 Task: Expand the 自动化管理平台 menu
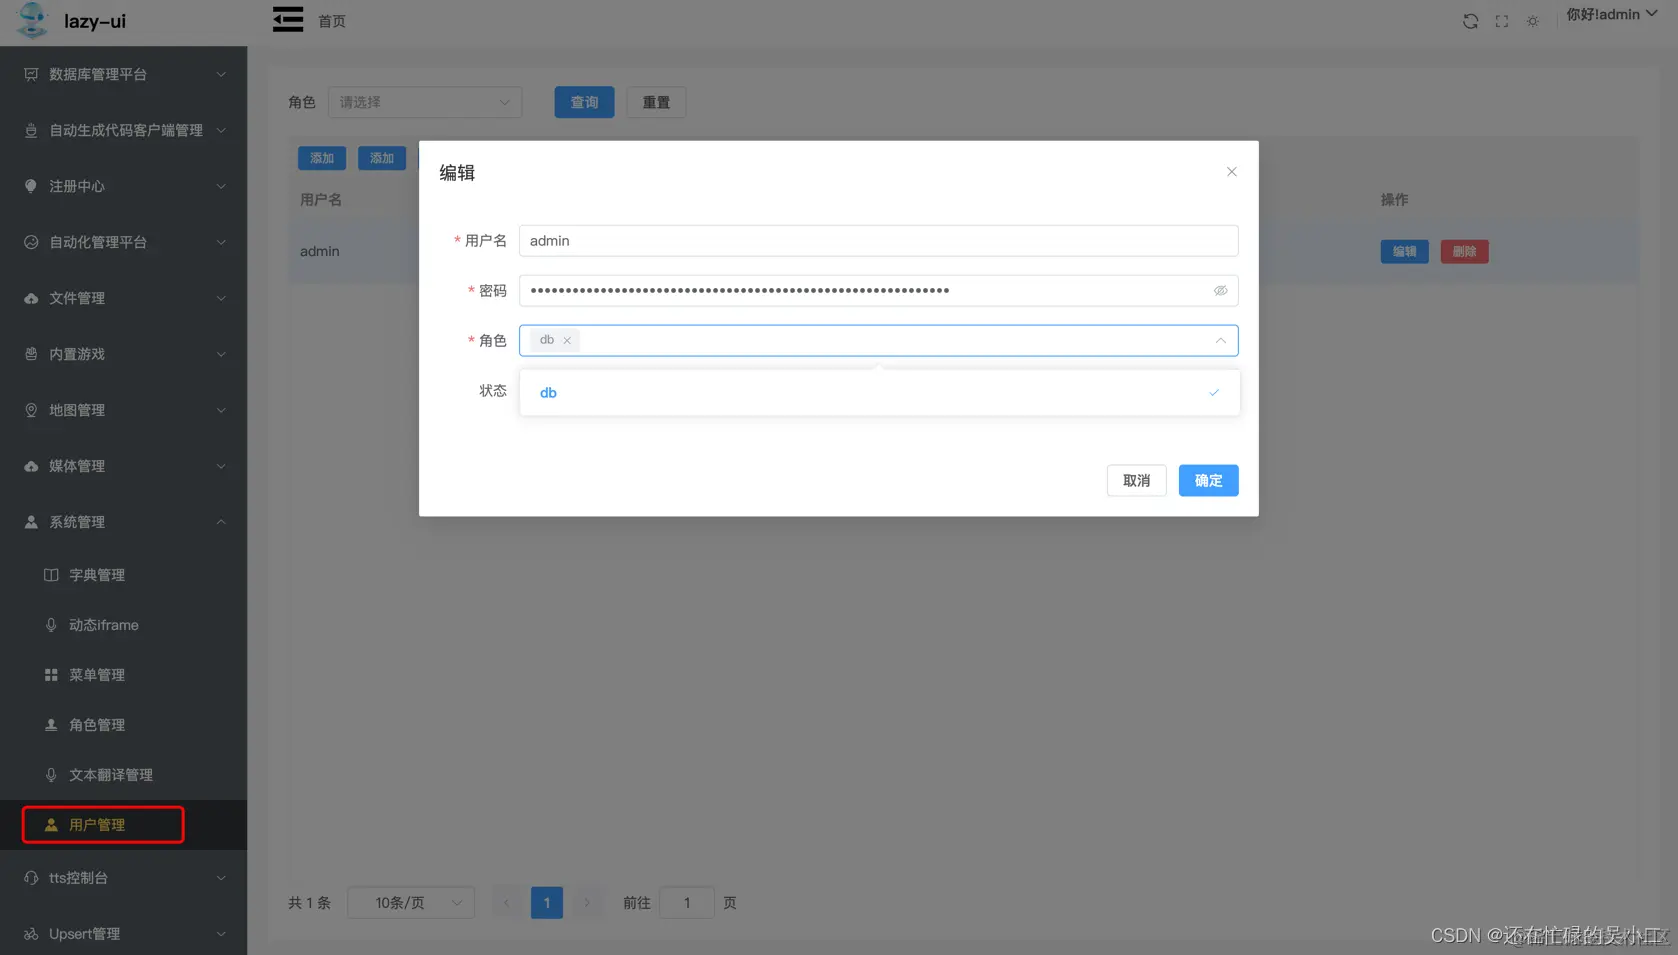124,242
